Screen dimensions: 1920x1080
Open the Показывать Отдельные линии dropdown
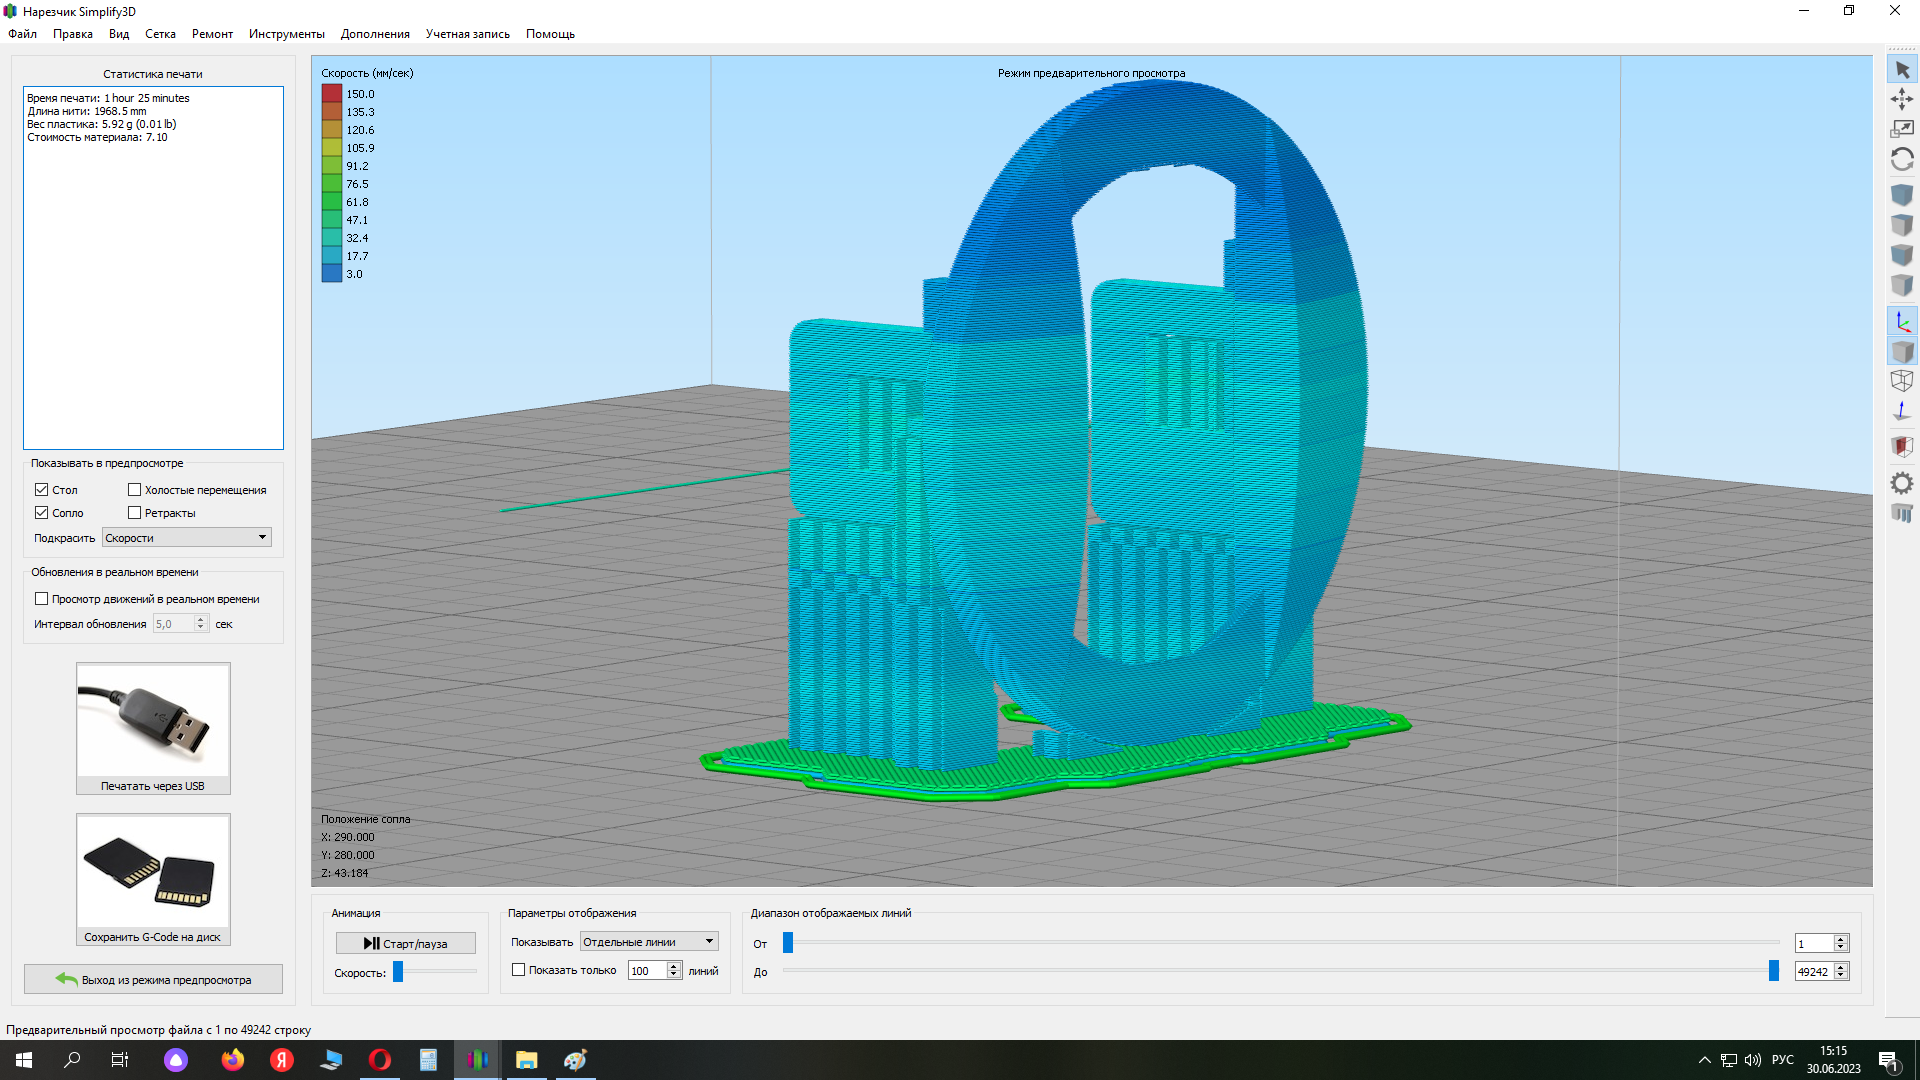[649, 942]
